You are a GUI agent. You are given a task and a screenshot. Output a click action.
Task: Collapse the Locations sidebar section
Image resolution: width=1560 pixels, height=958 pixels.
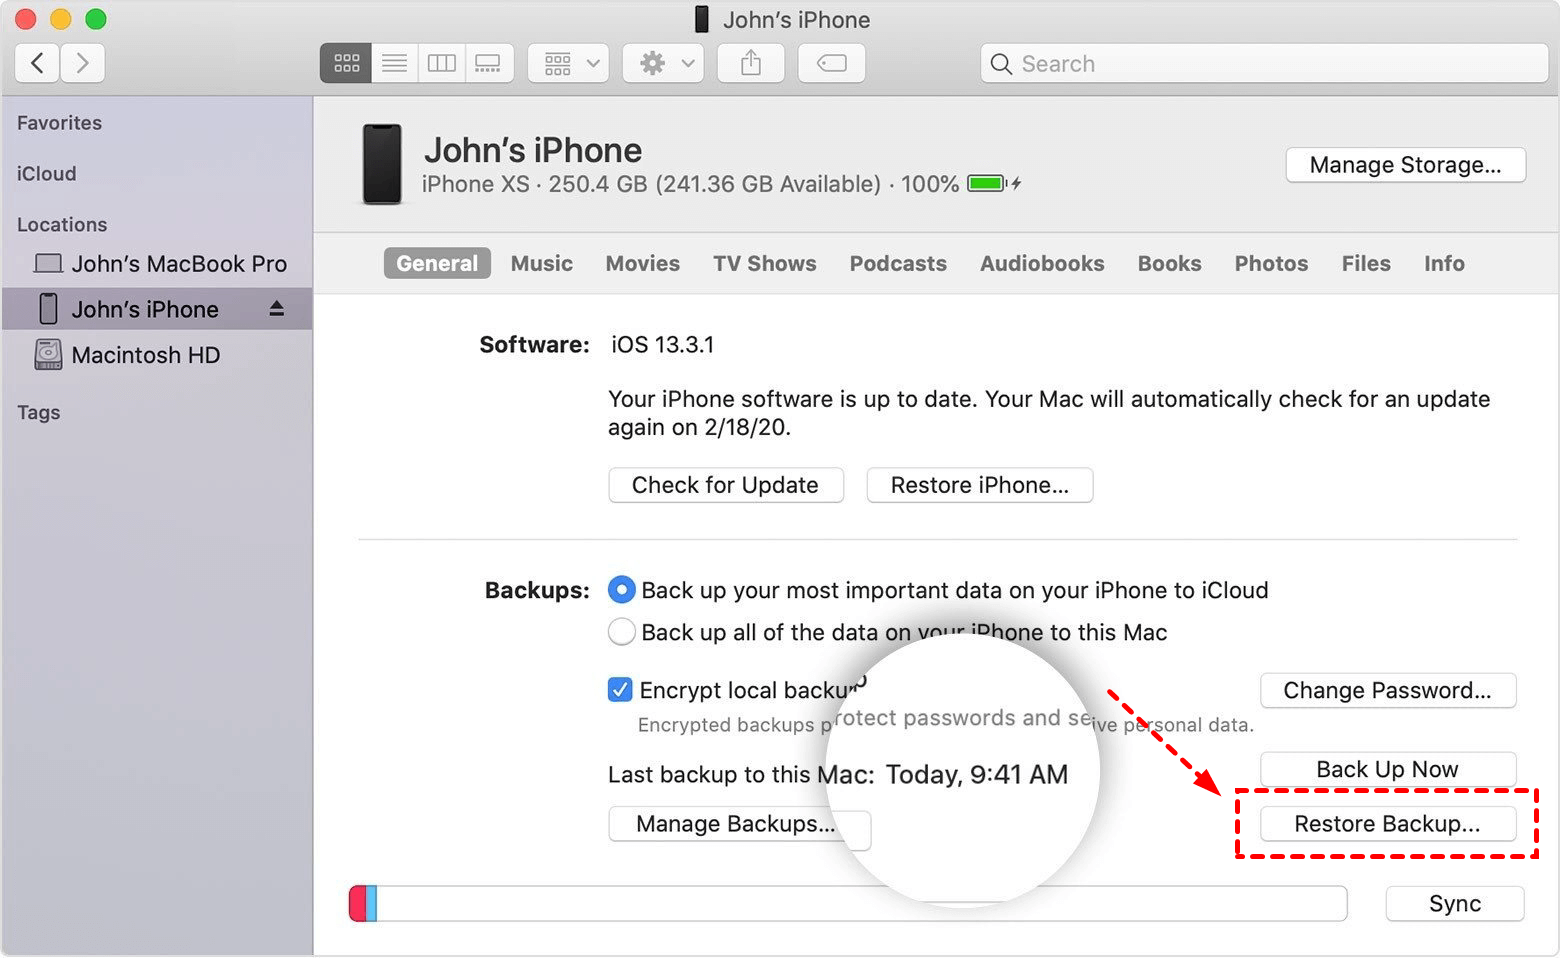pyautogui.click(x=62, y=225)
